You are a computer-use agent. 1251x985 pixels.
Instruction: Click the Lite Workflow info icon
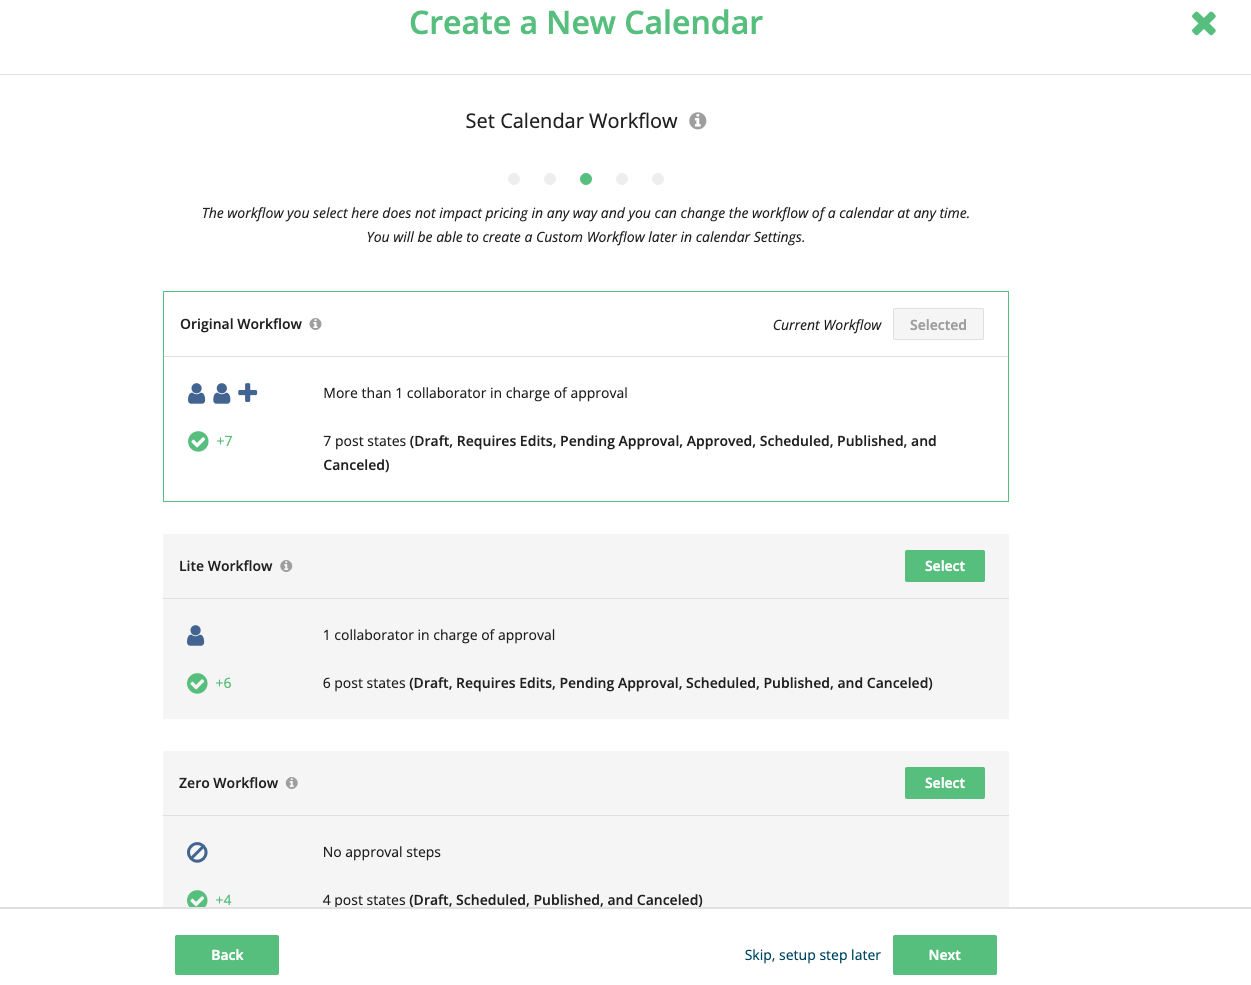point(286,565)
